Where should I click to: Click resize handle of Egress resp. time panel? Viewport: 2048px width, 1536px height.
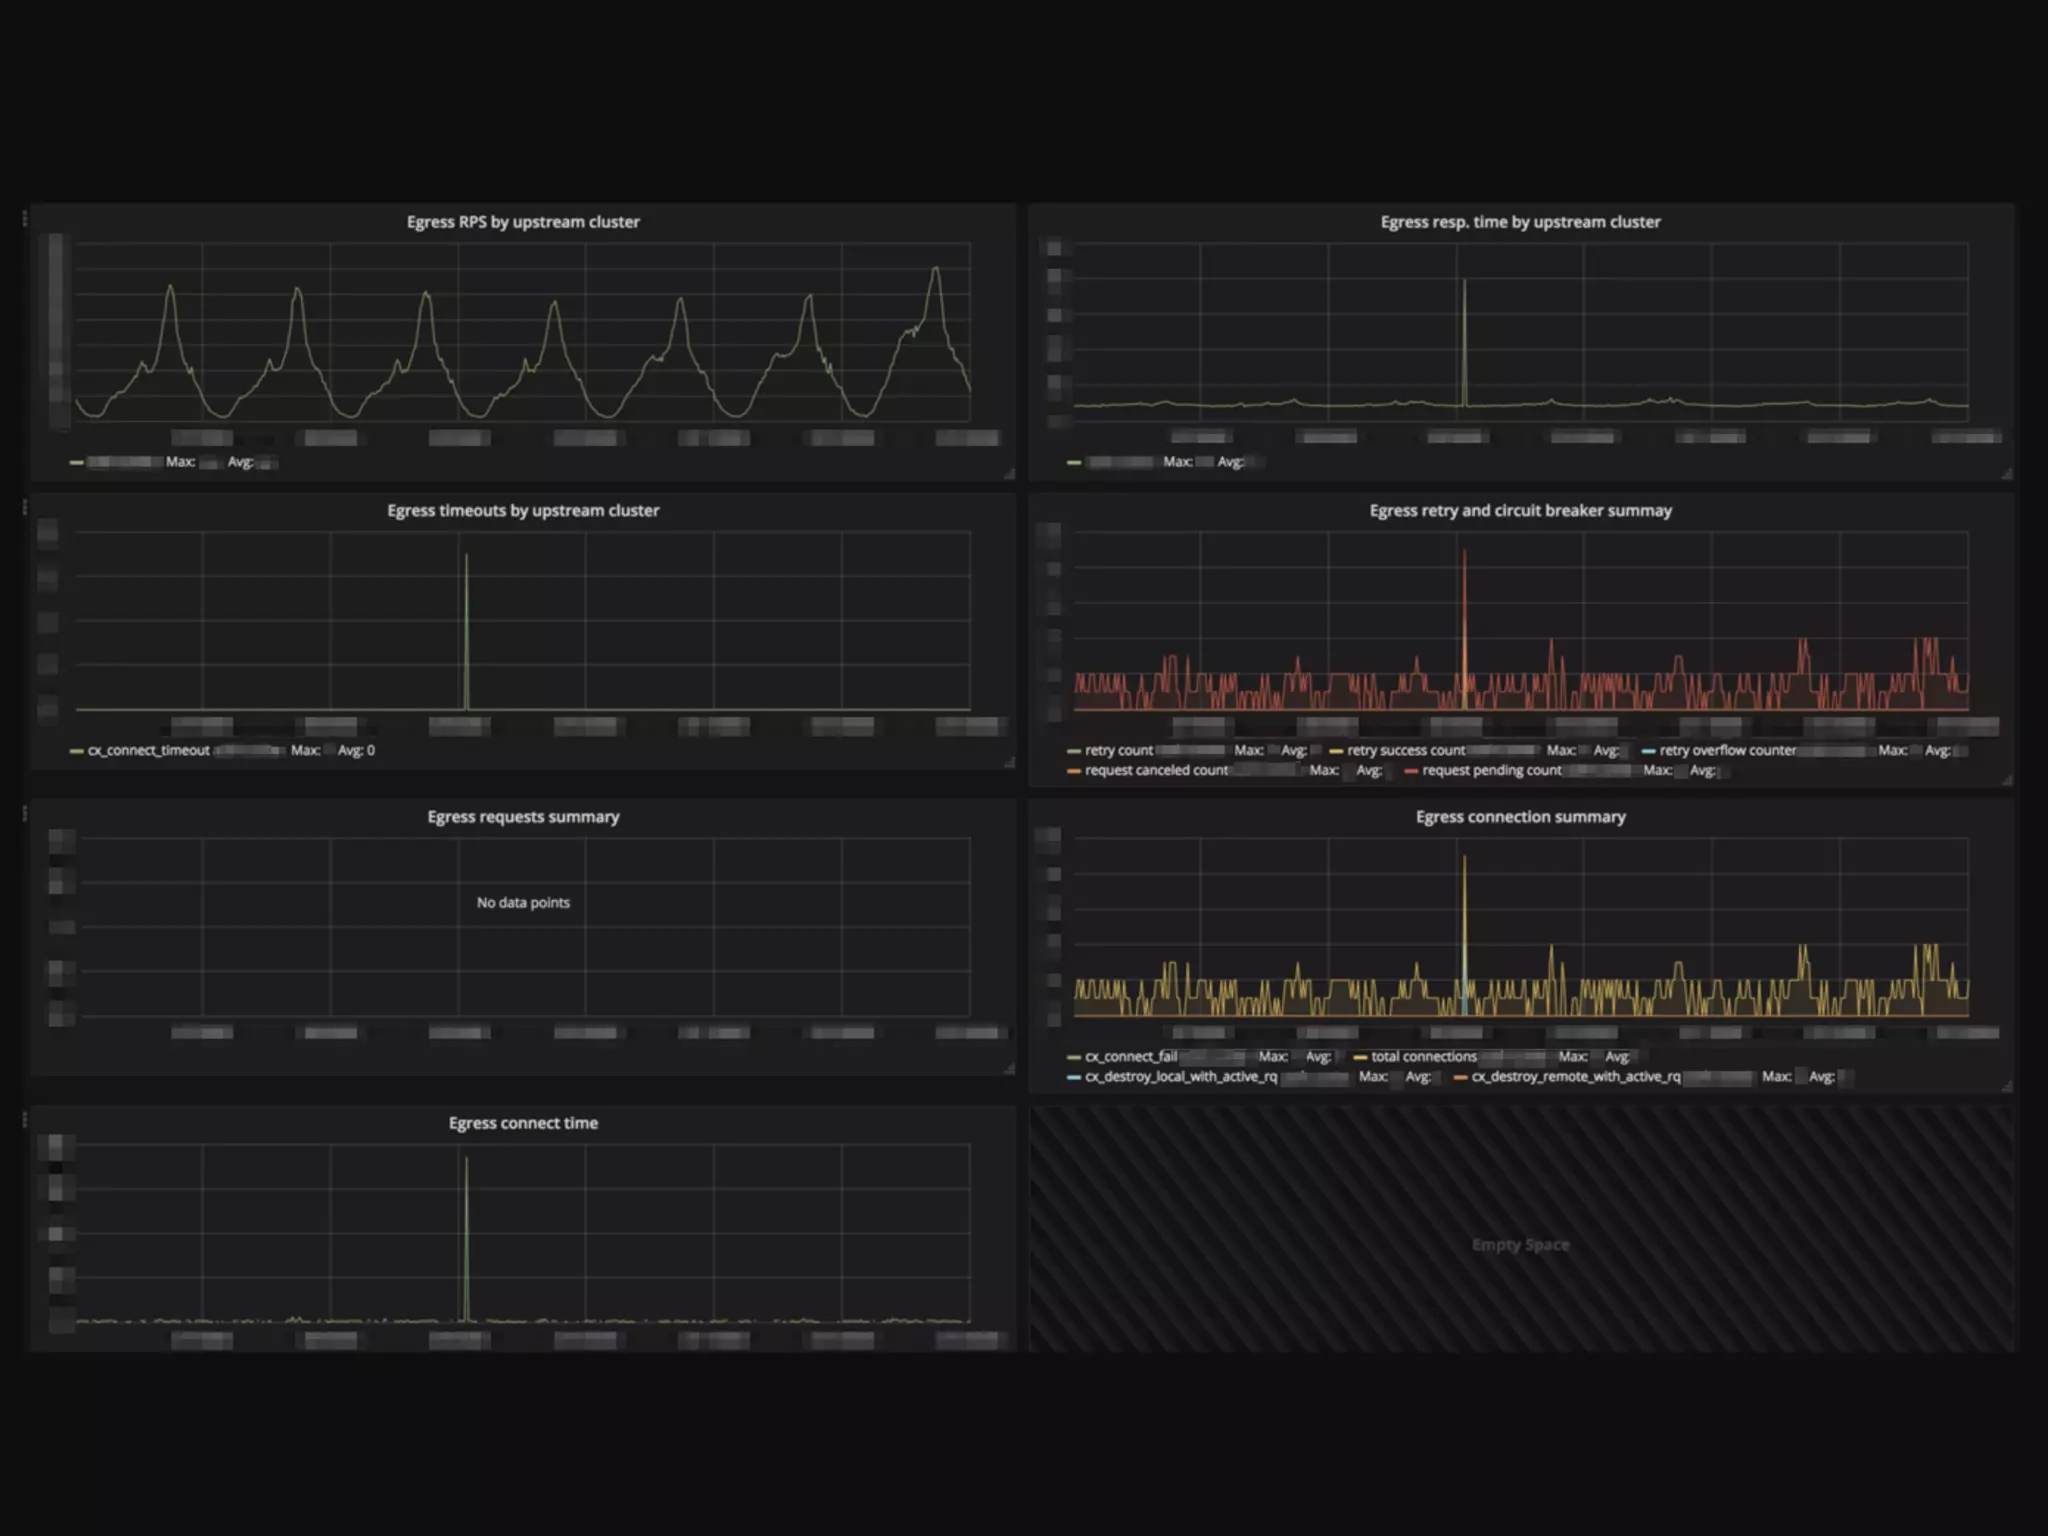click(x=2006, y=474)
